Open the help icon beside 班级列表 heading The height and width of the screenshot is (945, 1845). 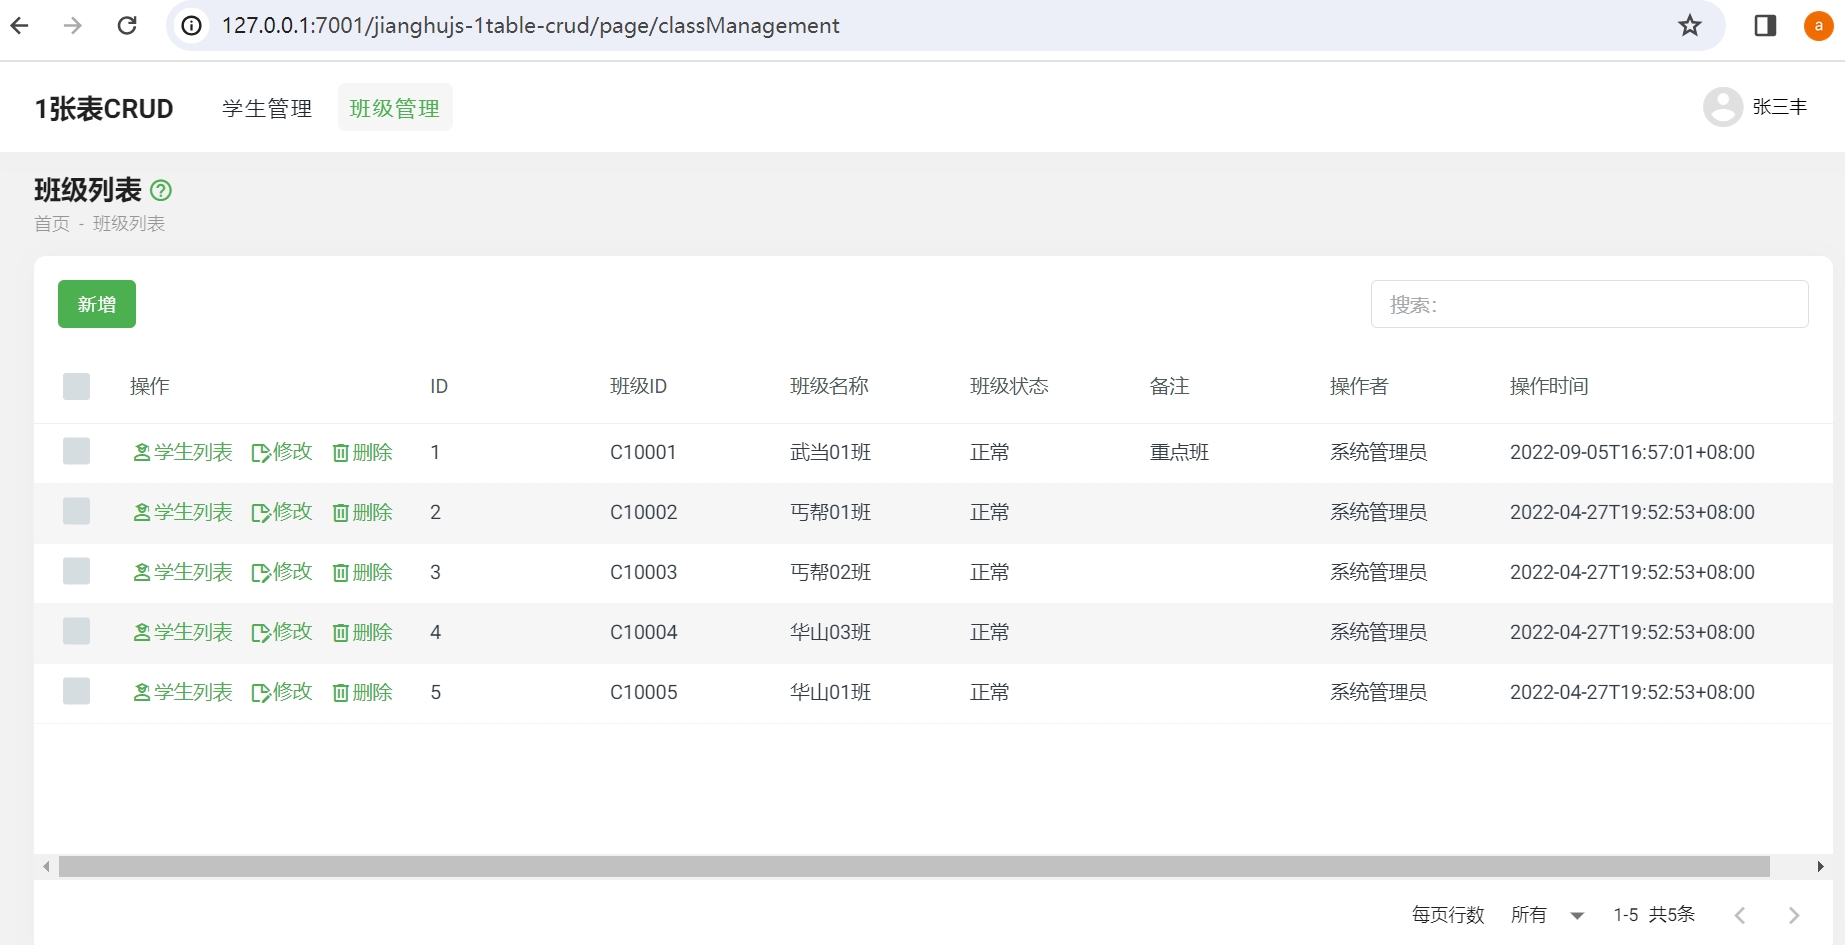click(161, 190)
